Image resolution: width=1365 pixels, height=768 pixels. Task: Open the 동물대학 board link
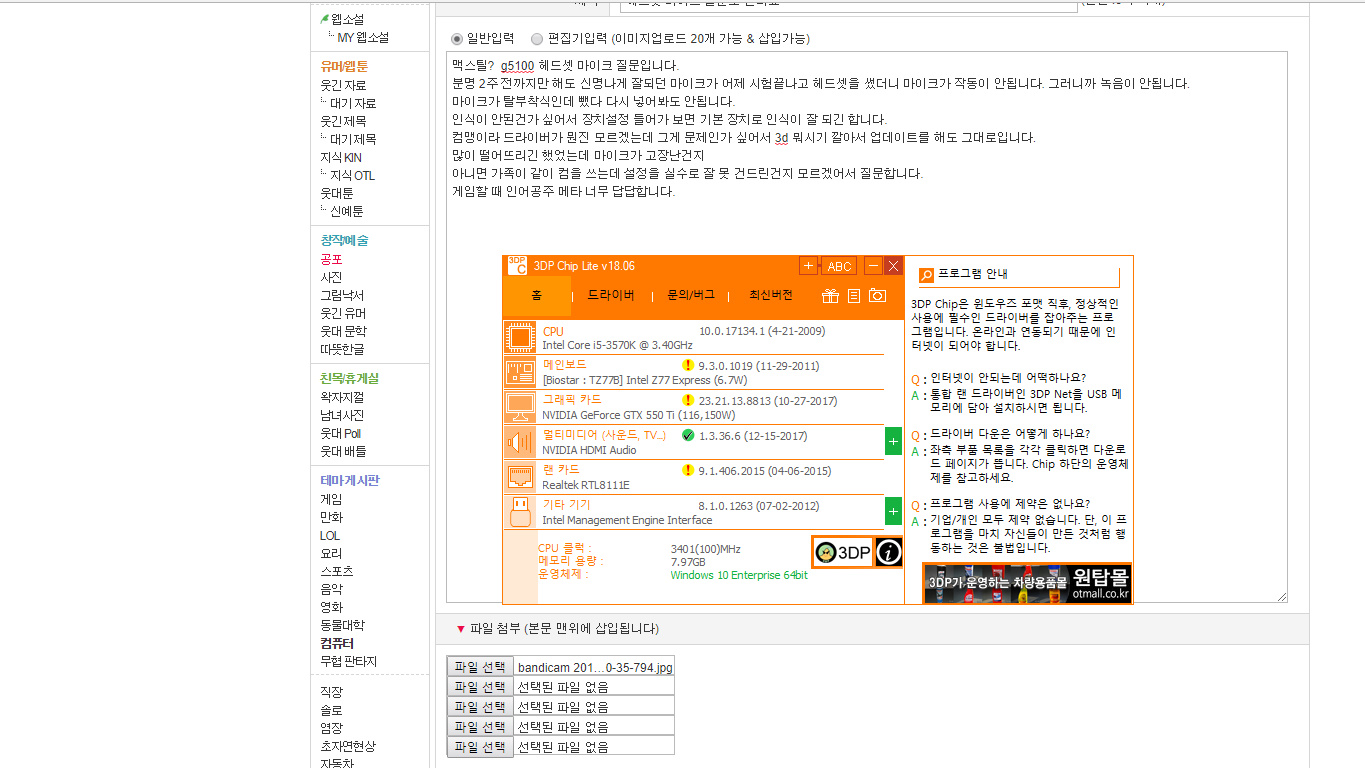[x=342, y=626]
